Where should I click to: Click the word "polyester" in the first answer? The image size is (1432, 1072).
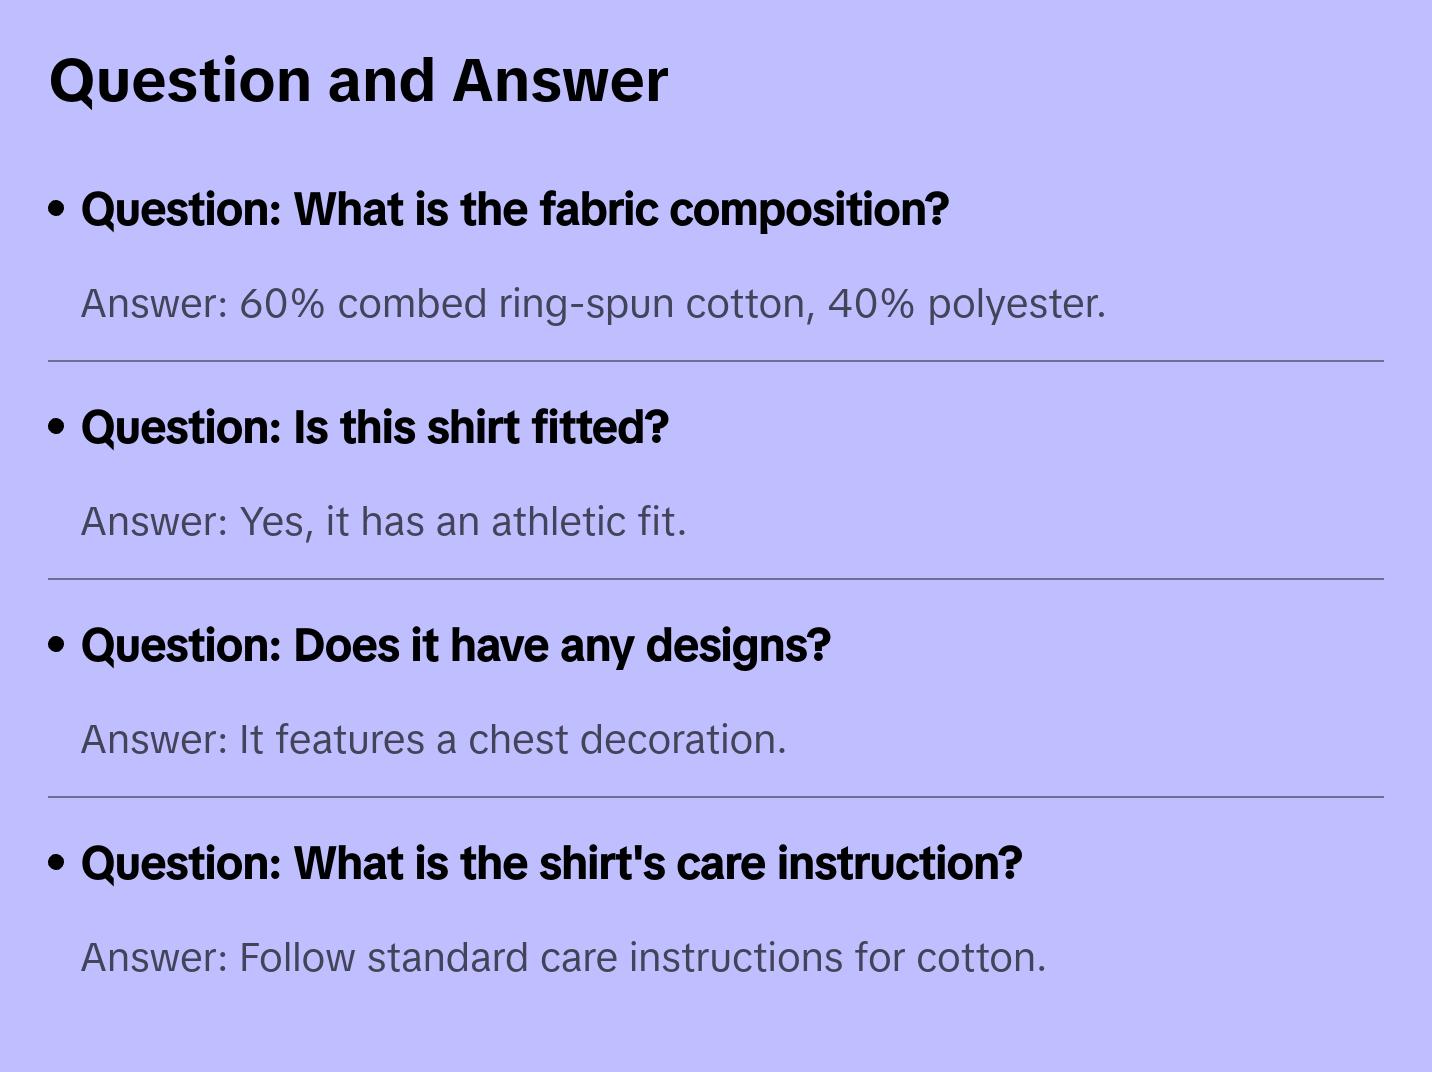tap(1016, 304)
